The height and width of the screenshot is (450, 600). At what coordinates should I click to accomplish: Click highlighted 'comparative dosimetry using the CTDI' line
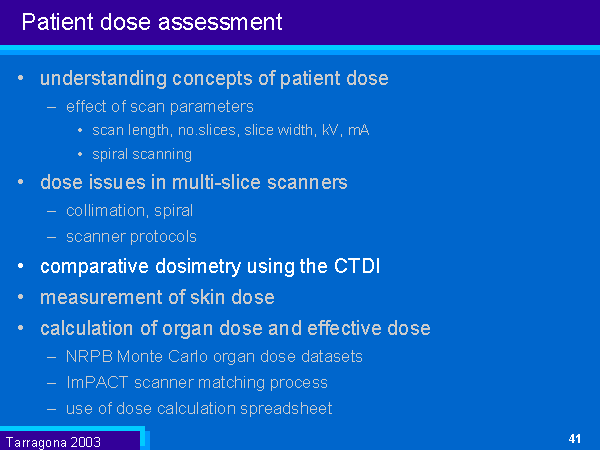(x=210, y=267)
